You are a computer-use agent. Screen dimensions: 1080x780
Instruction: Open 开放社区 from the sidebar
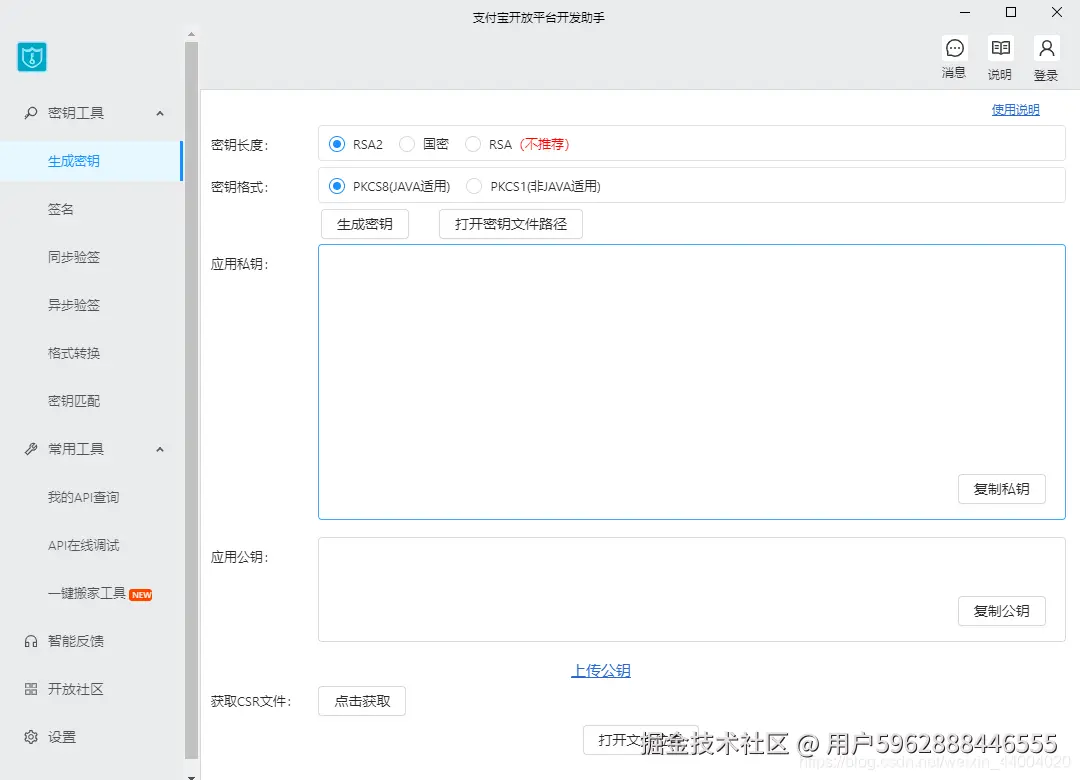click(x=60, y=689)
